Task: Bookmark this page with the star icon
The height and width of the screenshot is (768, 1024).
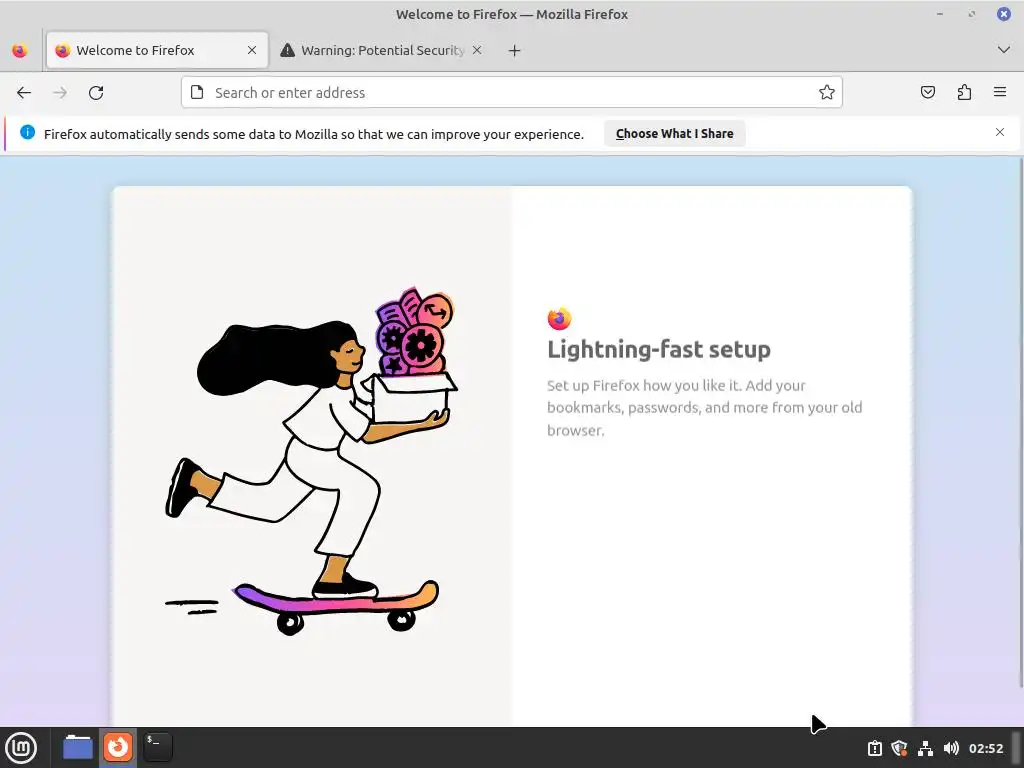Action: [827, 92]
